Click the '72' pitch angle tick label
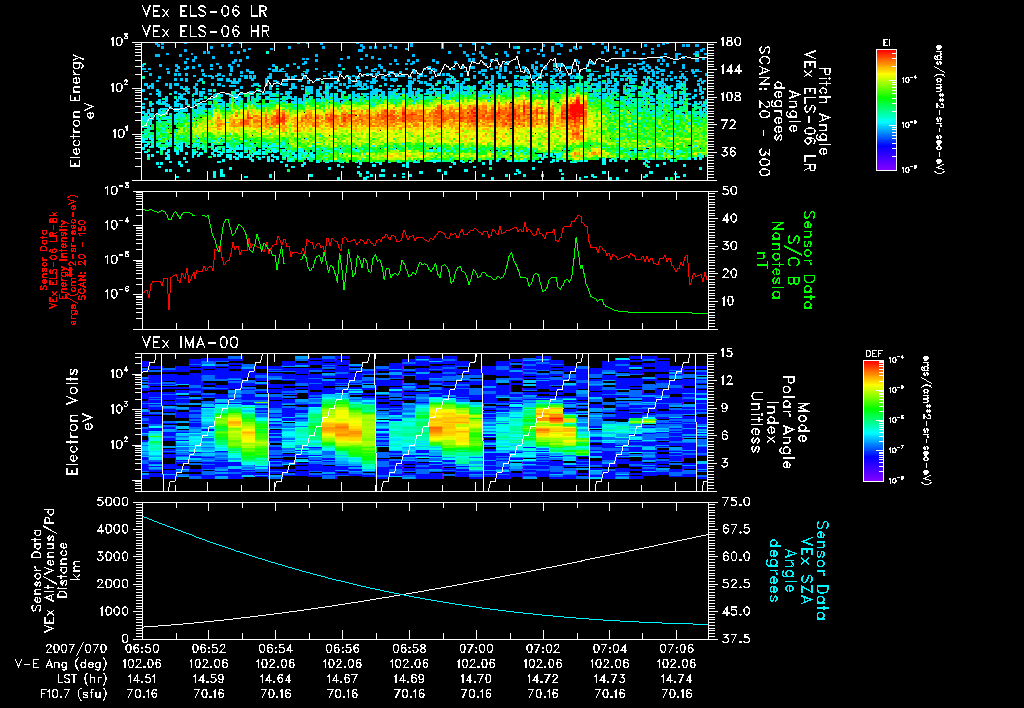 727,124
